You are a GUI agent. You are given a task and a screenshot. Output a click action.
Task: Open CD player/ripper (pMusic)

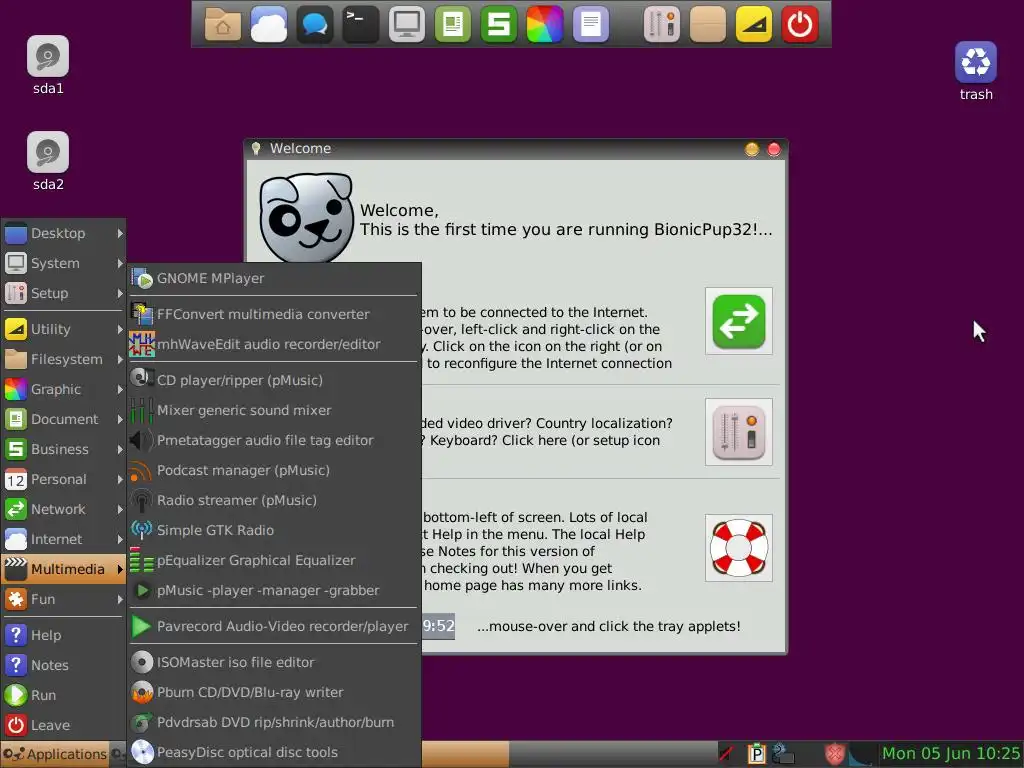(x=274, y=380)
